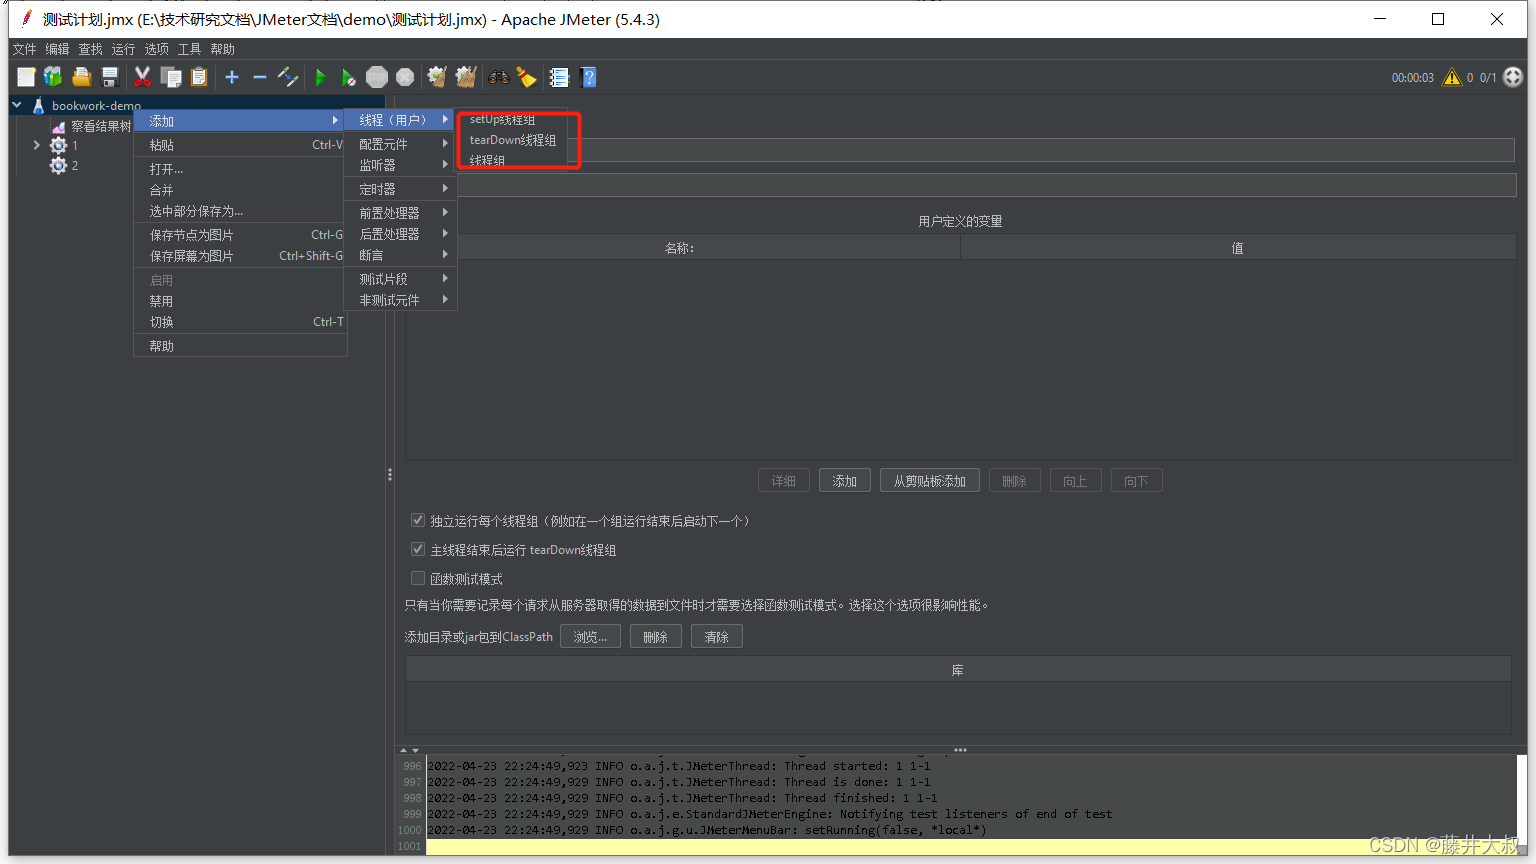Choose tearDown线程组 from the submenu

(x=513, y=140)
